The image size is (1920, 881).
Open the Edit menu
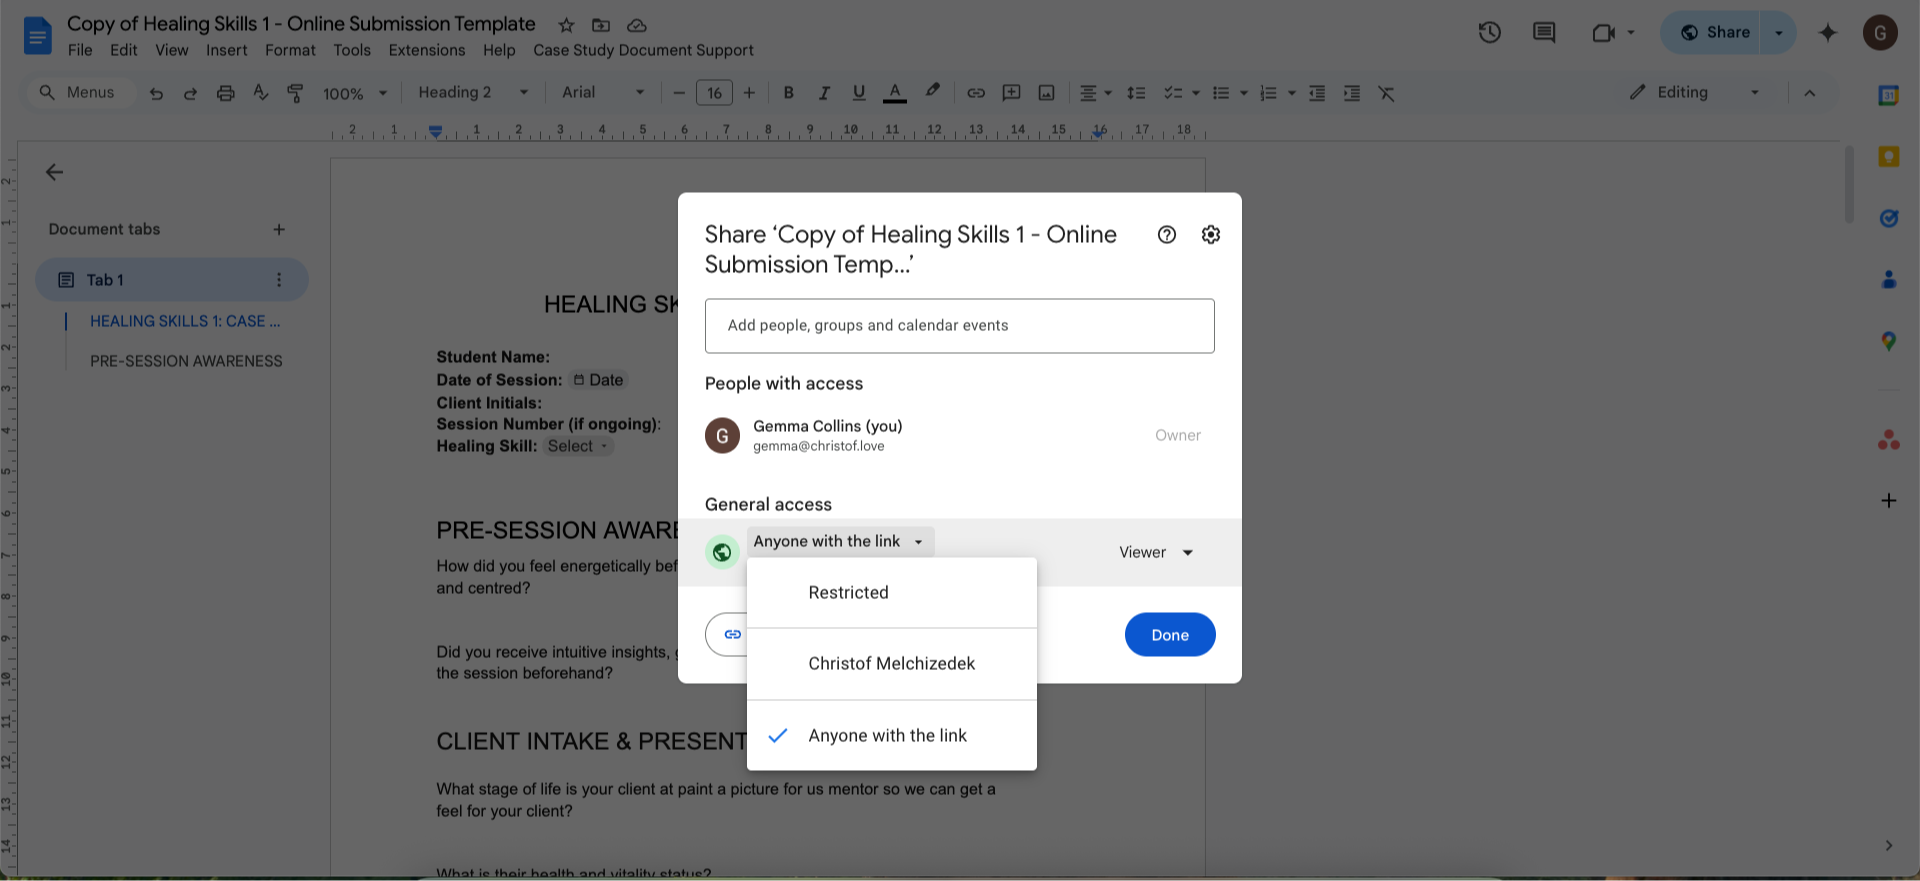pos(124,51)
